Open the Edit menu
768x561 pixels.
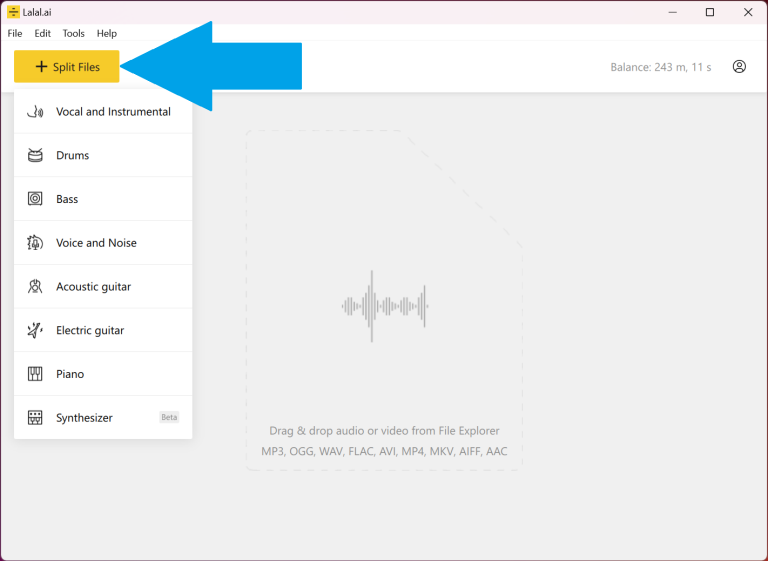[x=42, y=33]
